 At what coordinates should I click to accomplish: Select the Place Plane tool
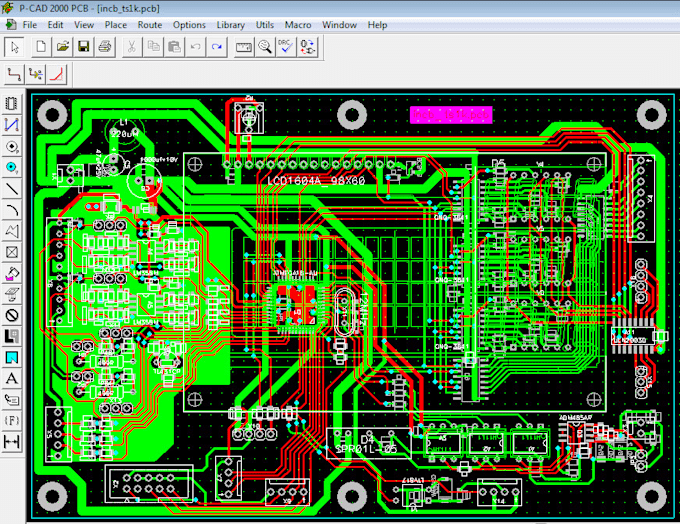pyautogui.click(x=12, y=337)
